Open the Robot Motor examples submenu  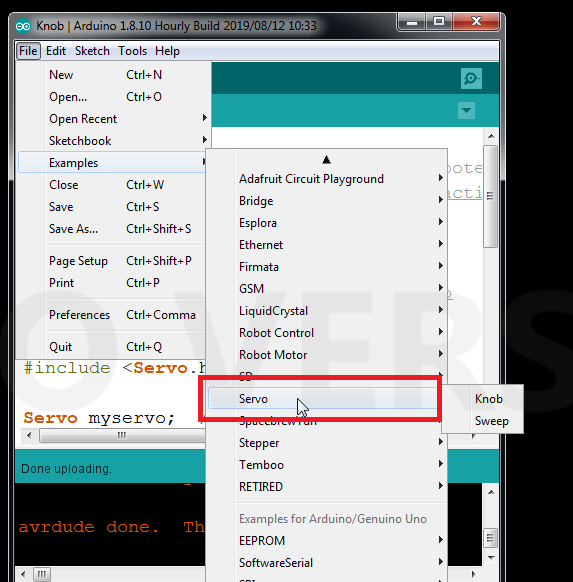click(x=327, y=355)
